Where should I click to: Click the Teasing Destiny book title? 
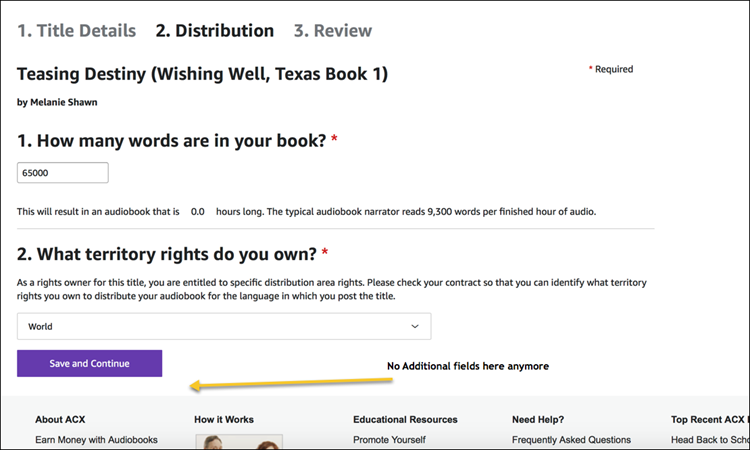coord(202,74)
